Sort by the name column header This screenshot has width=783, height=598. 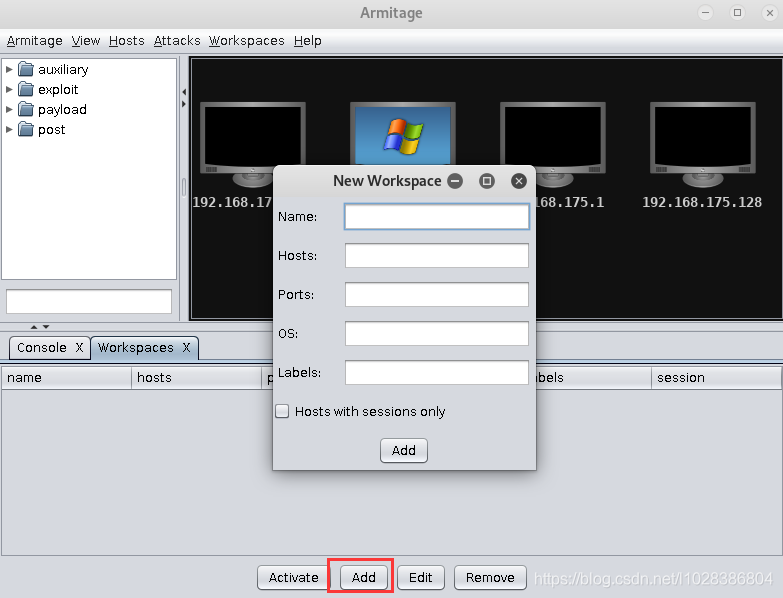[66, 378]
